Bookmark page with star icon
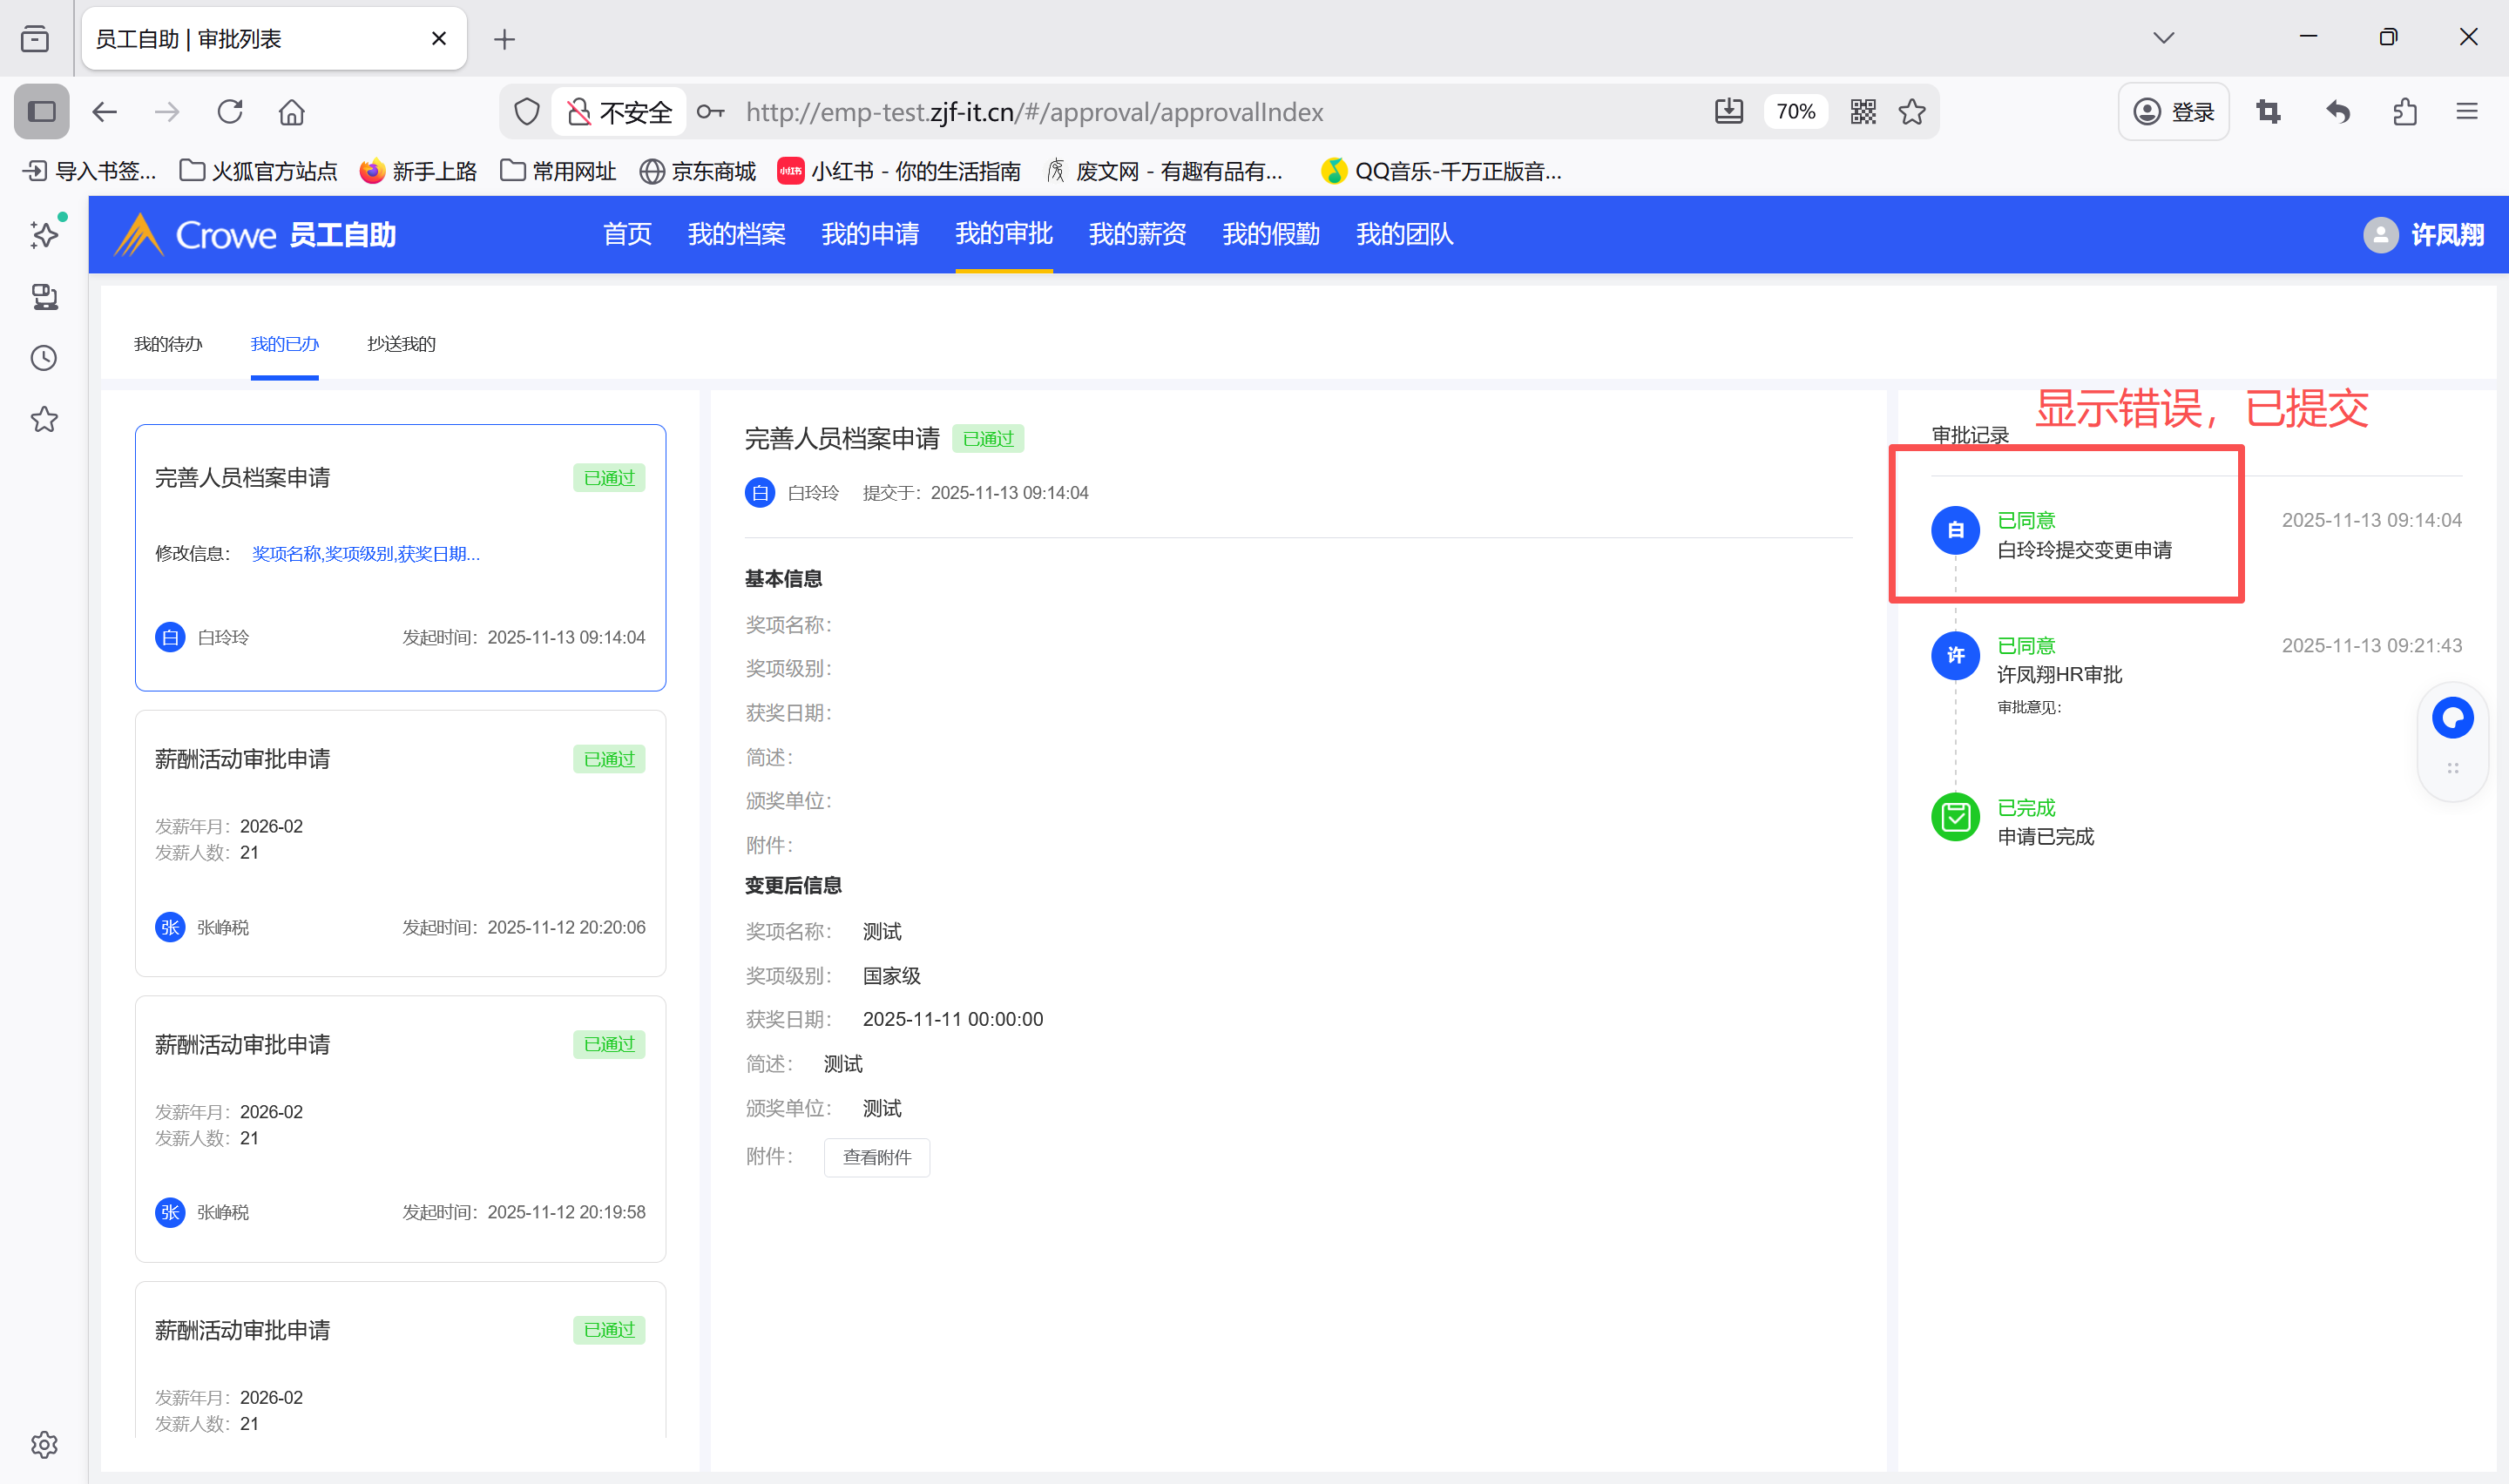 click(x=1912, y=112)
